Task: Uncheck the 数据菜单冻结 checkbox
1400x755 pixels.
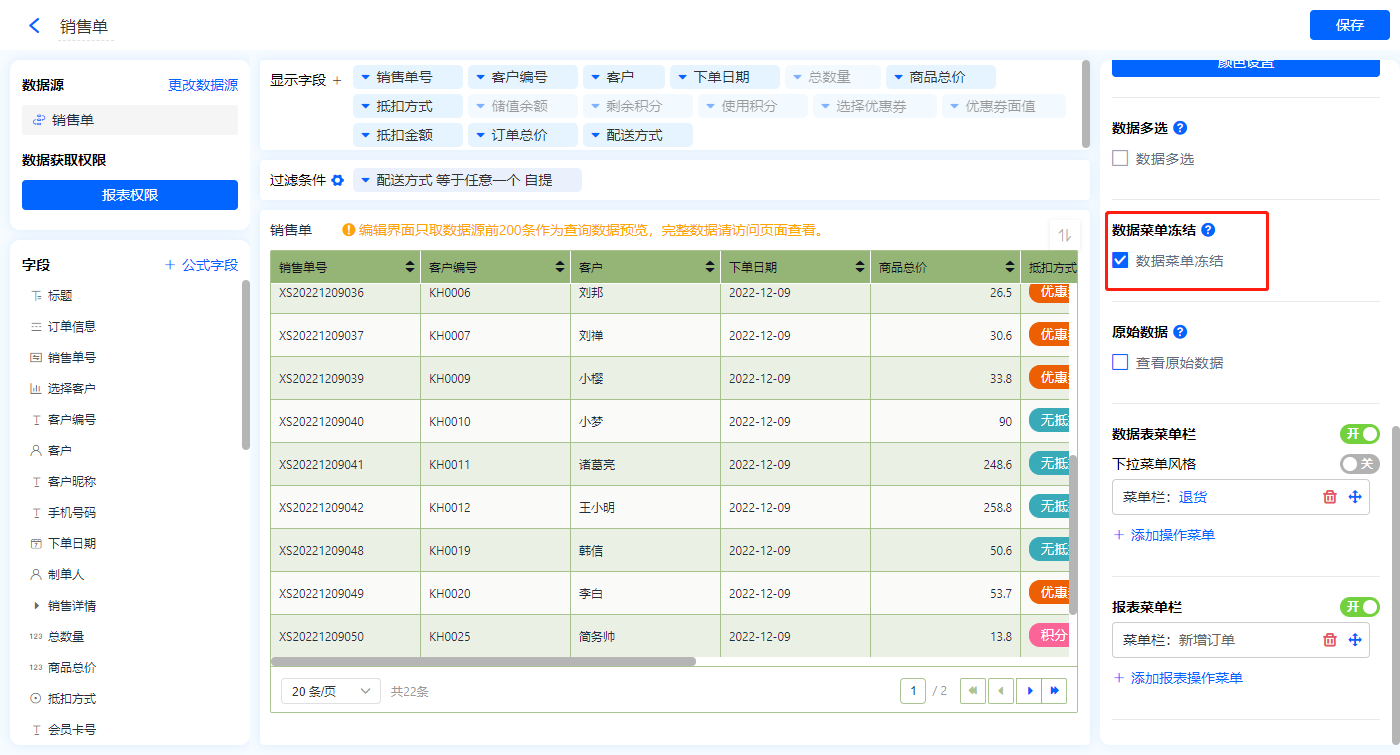Action: click(1120, 261)
